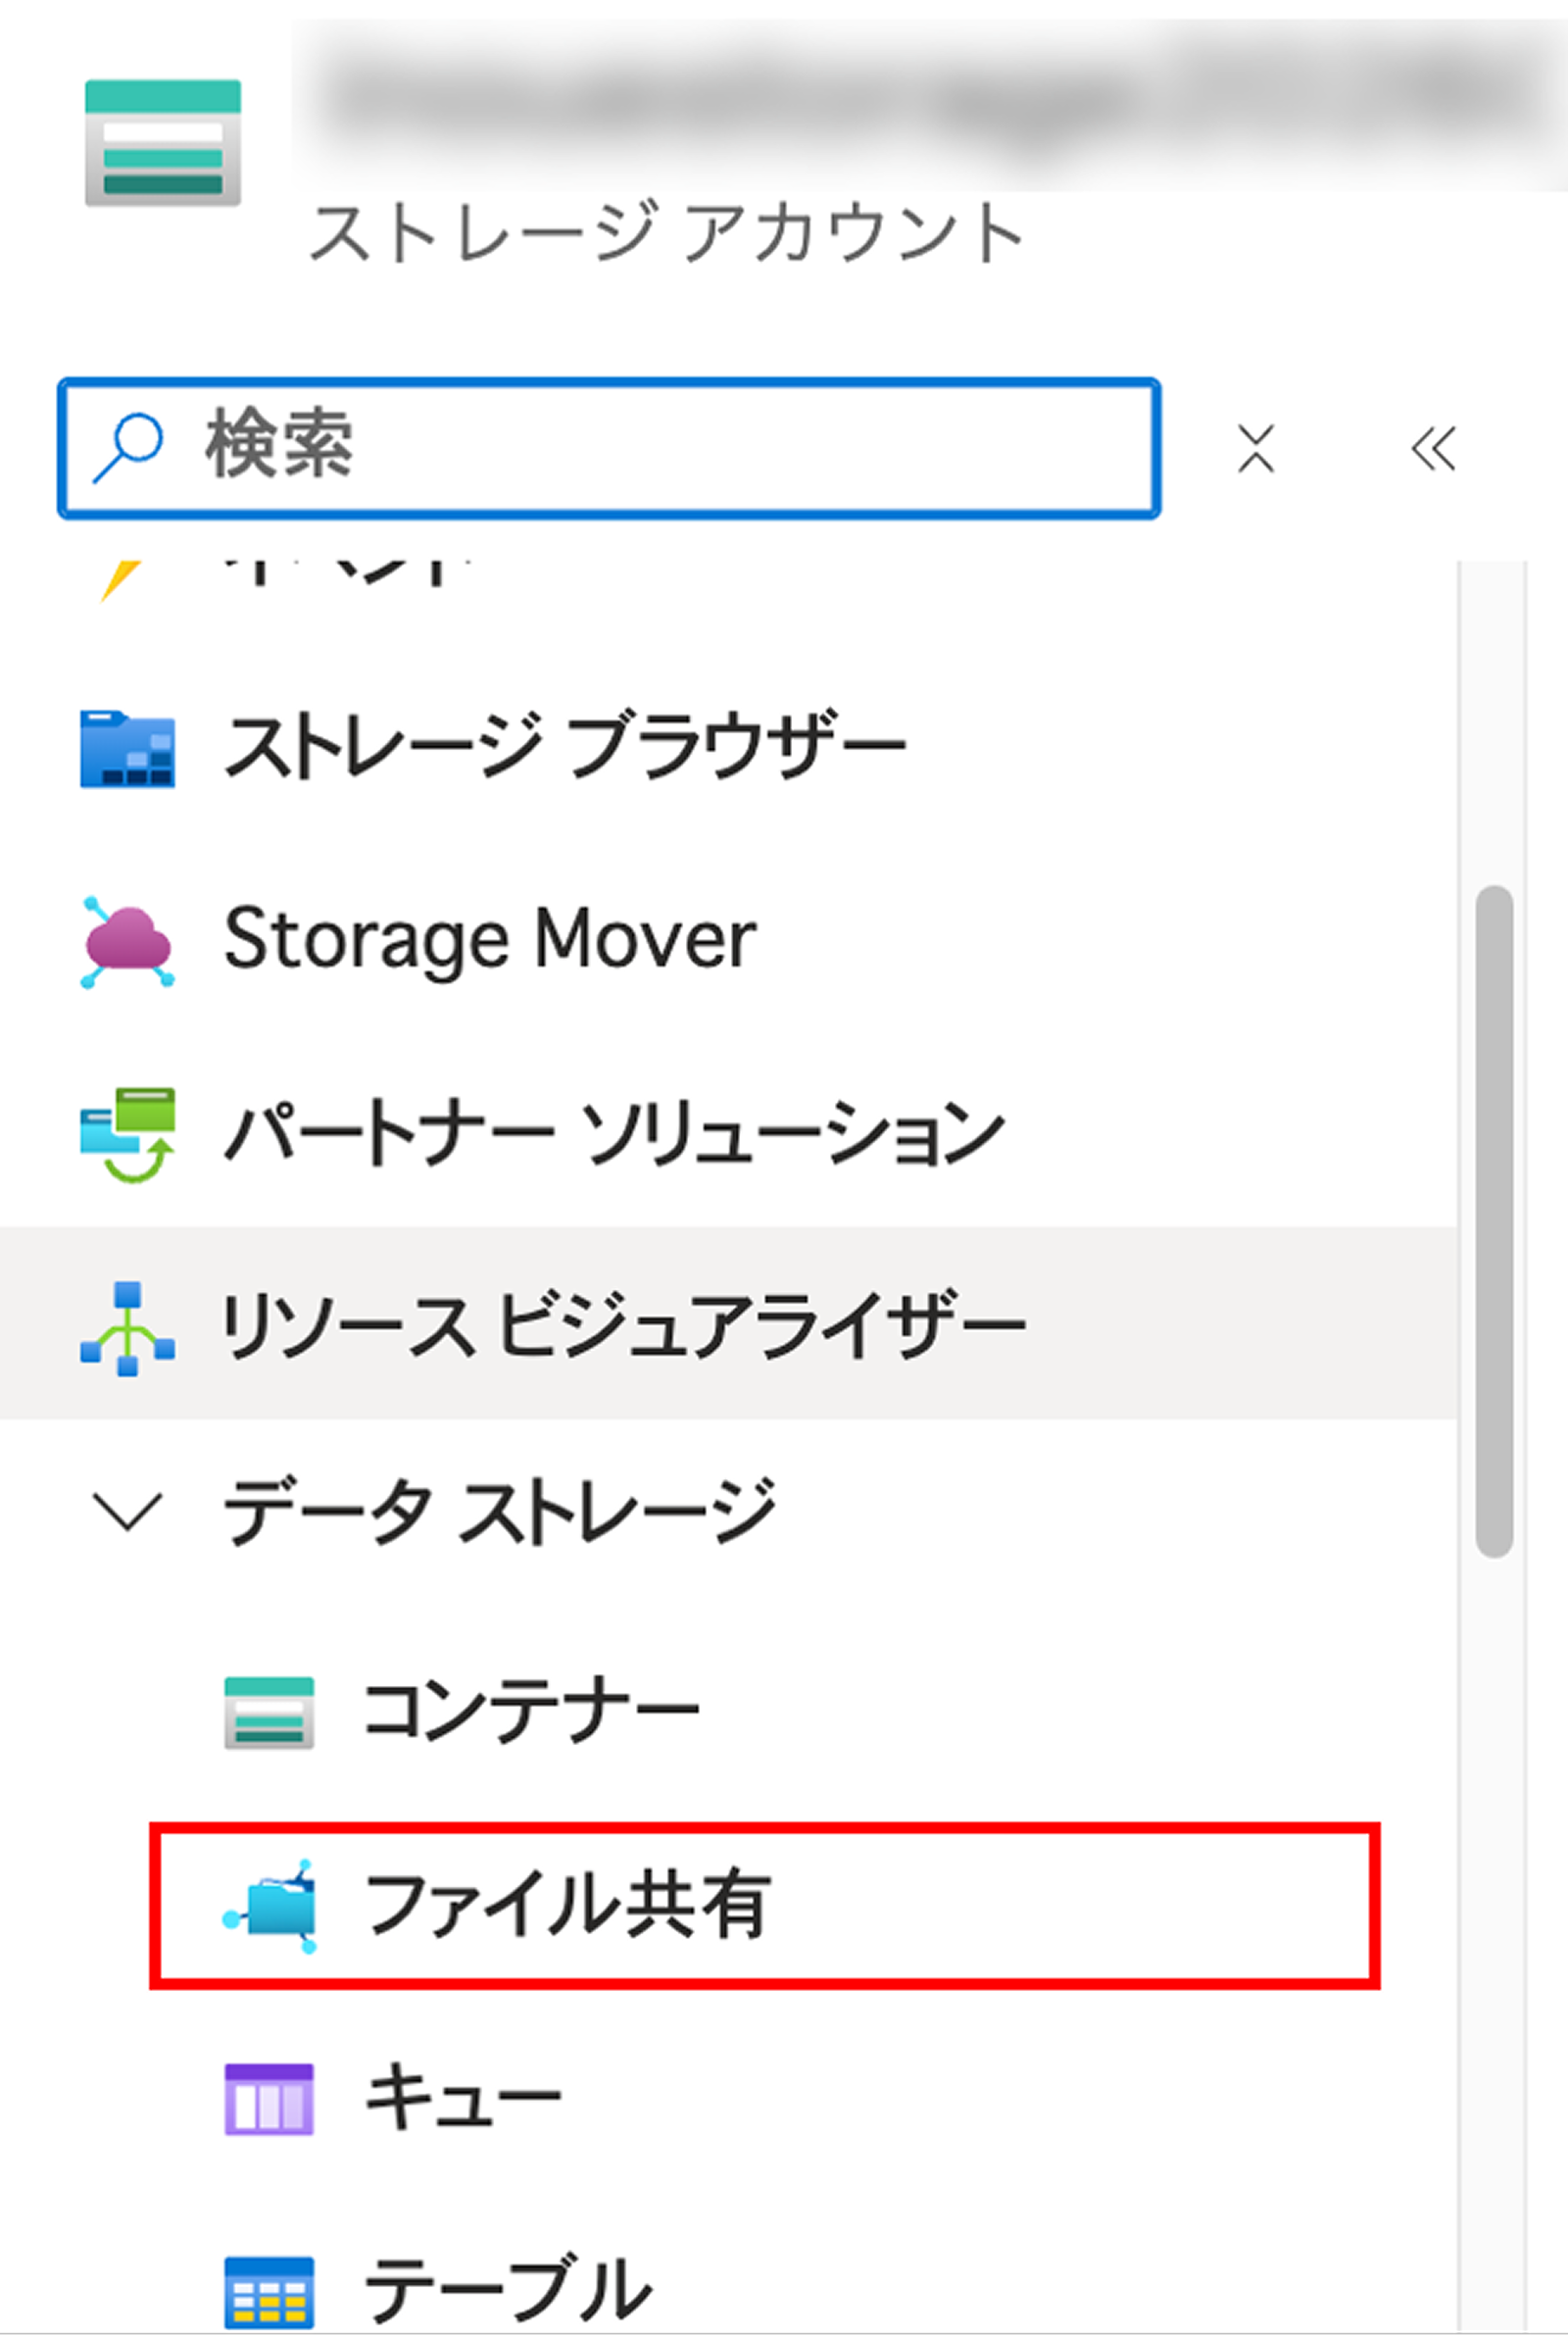Screen dimensions: 1568x2336
Task: Click the search magnifier icon
Action: [128, 447]
